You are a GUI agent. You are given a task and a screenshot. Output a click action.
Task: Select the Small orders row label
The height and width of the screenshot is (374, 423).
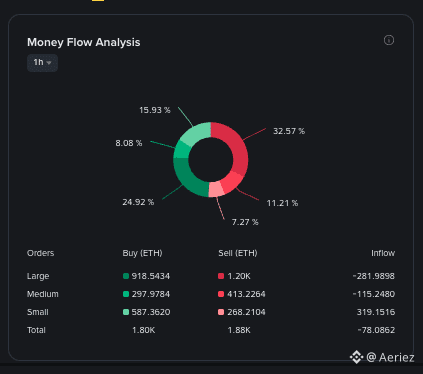pos(38,312)
